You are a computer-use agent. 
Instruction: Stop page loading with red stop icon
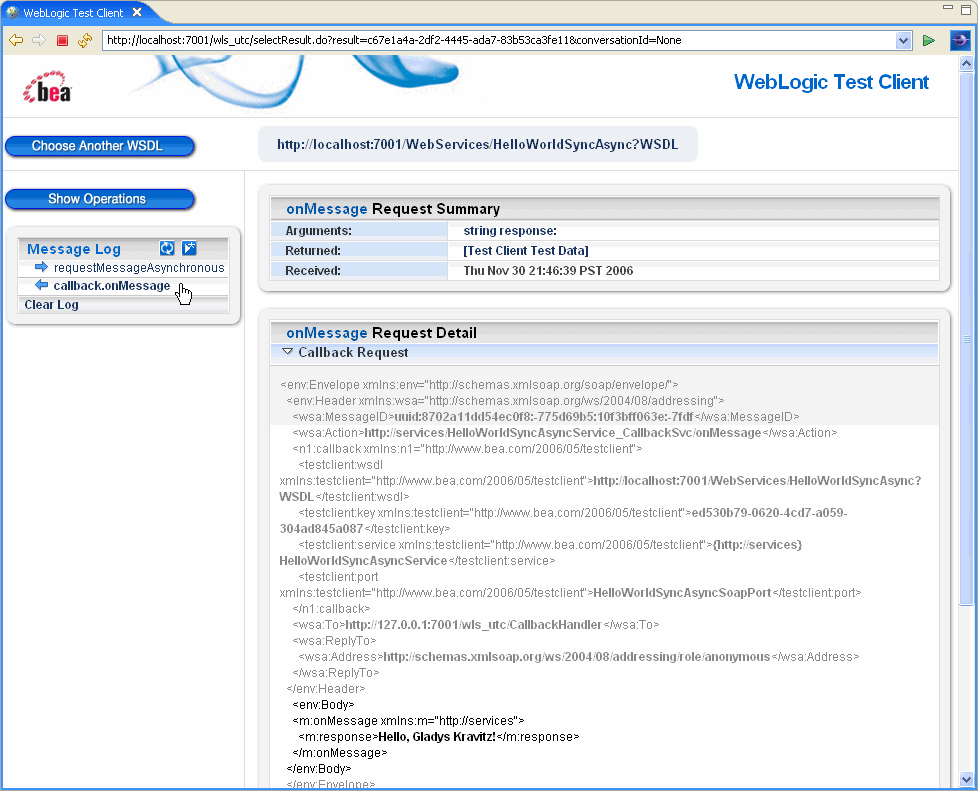click(x=62, y=41)
